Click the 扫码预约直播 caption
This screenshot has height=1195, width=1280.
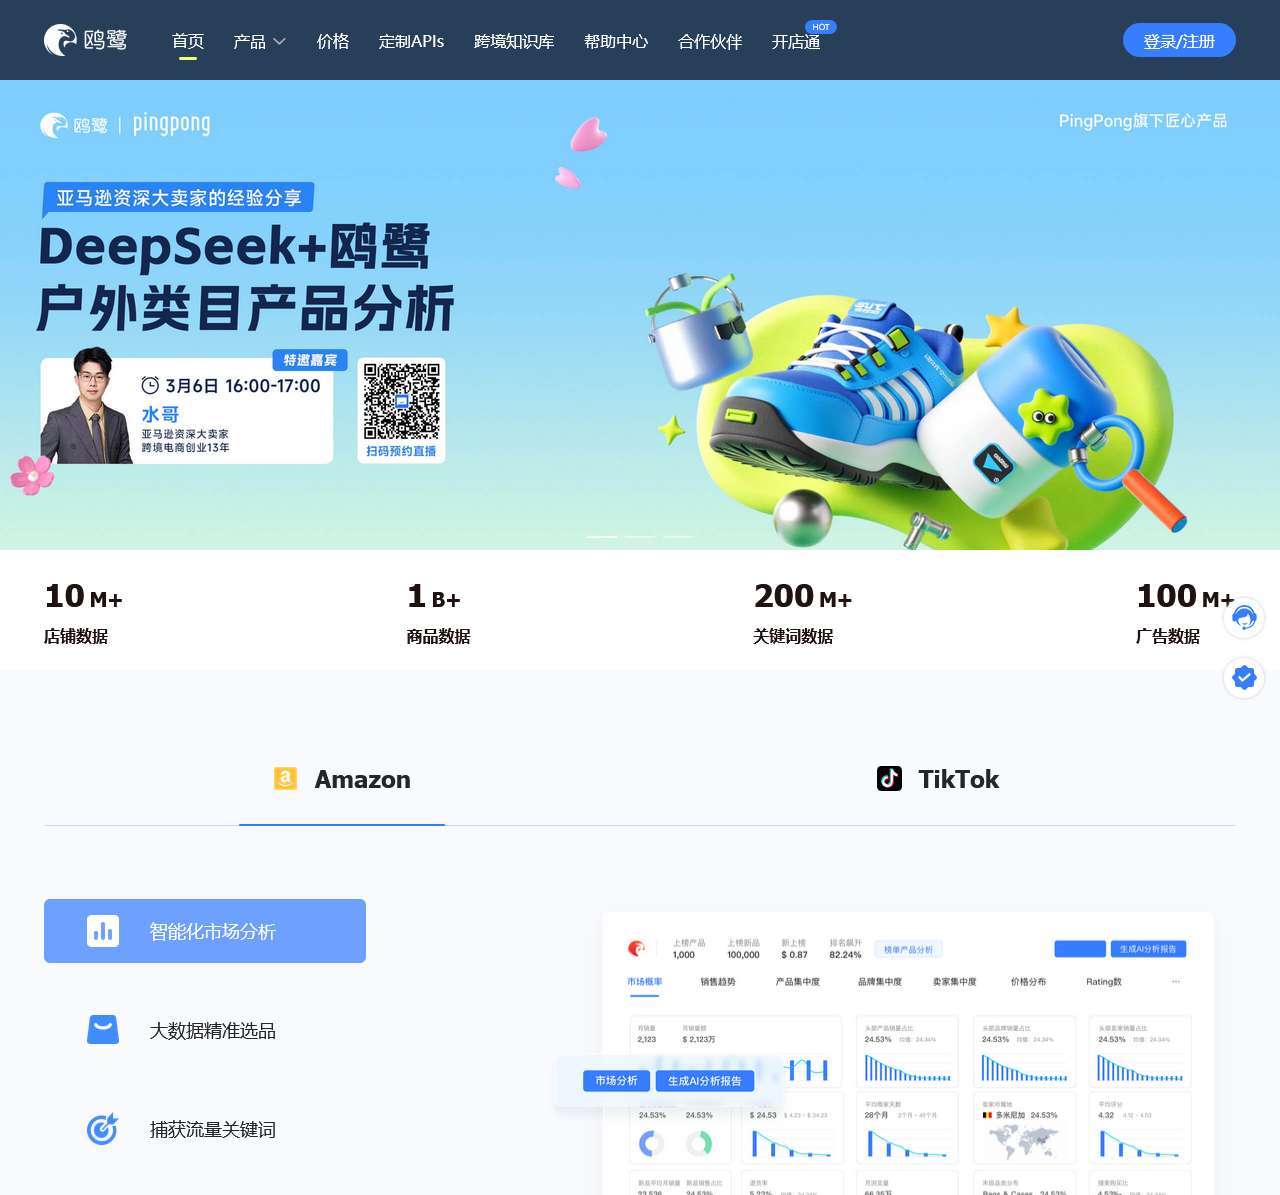[x=401, y=451]
